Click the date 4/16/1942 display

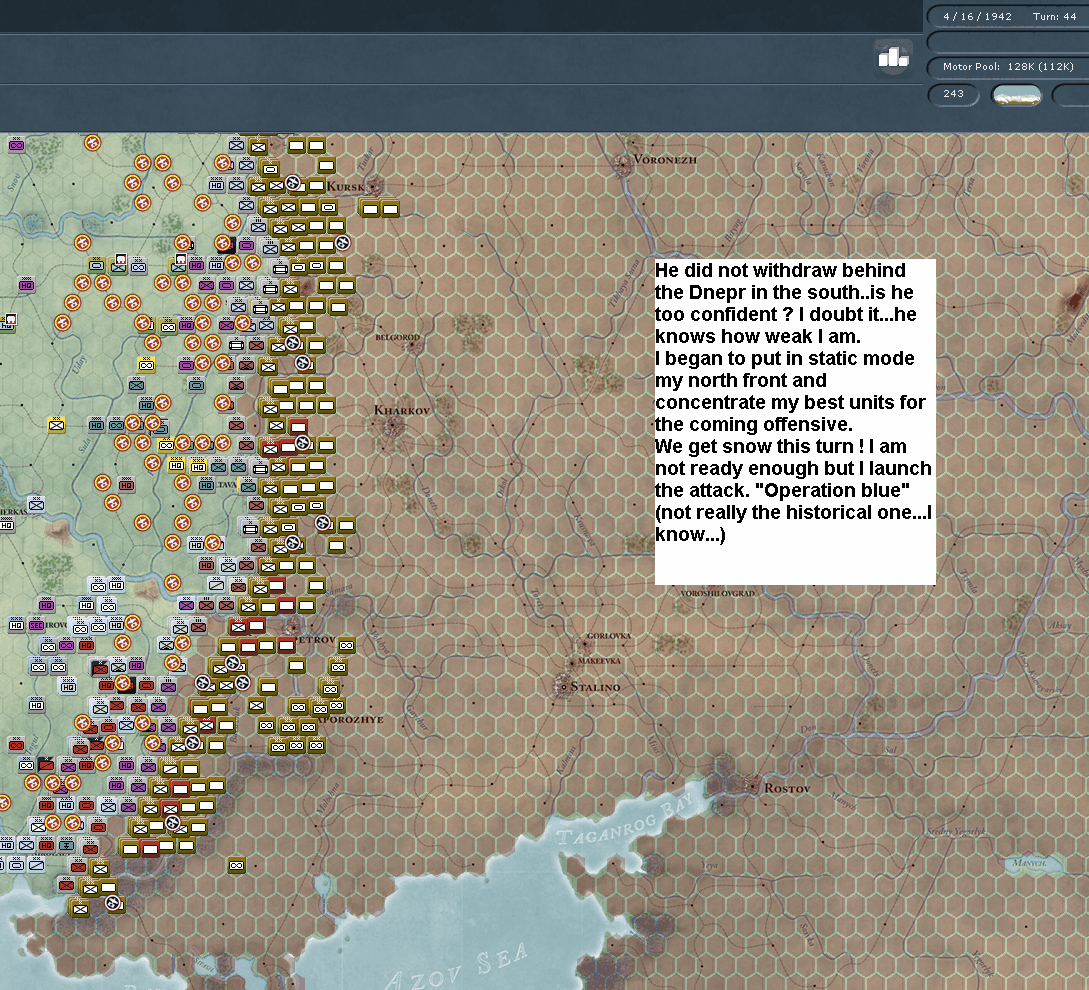pyautogui.click(x=977, y=16)
